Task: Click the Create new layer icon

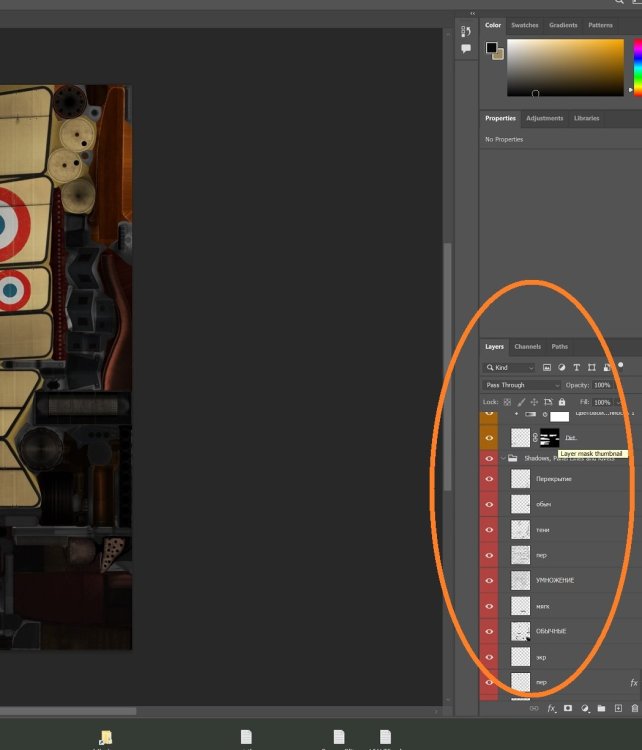Action: (x=618, y=708)
